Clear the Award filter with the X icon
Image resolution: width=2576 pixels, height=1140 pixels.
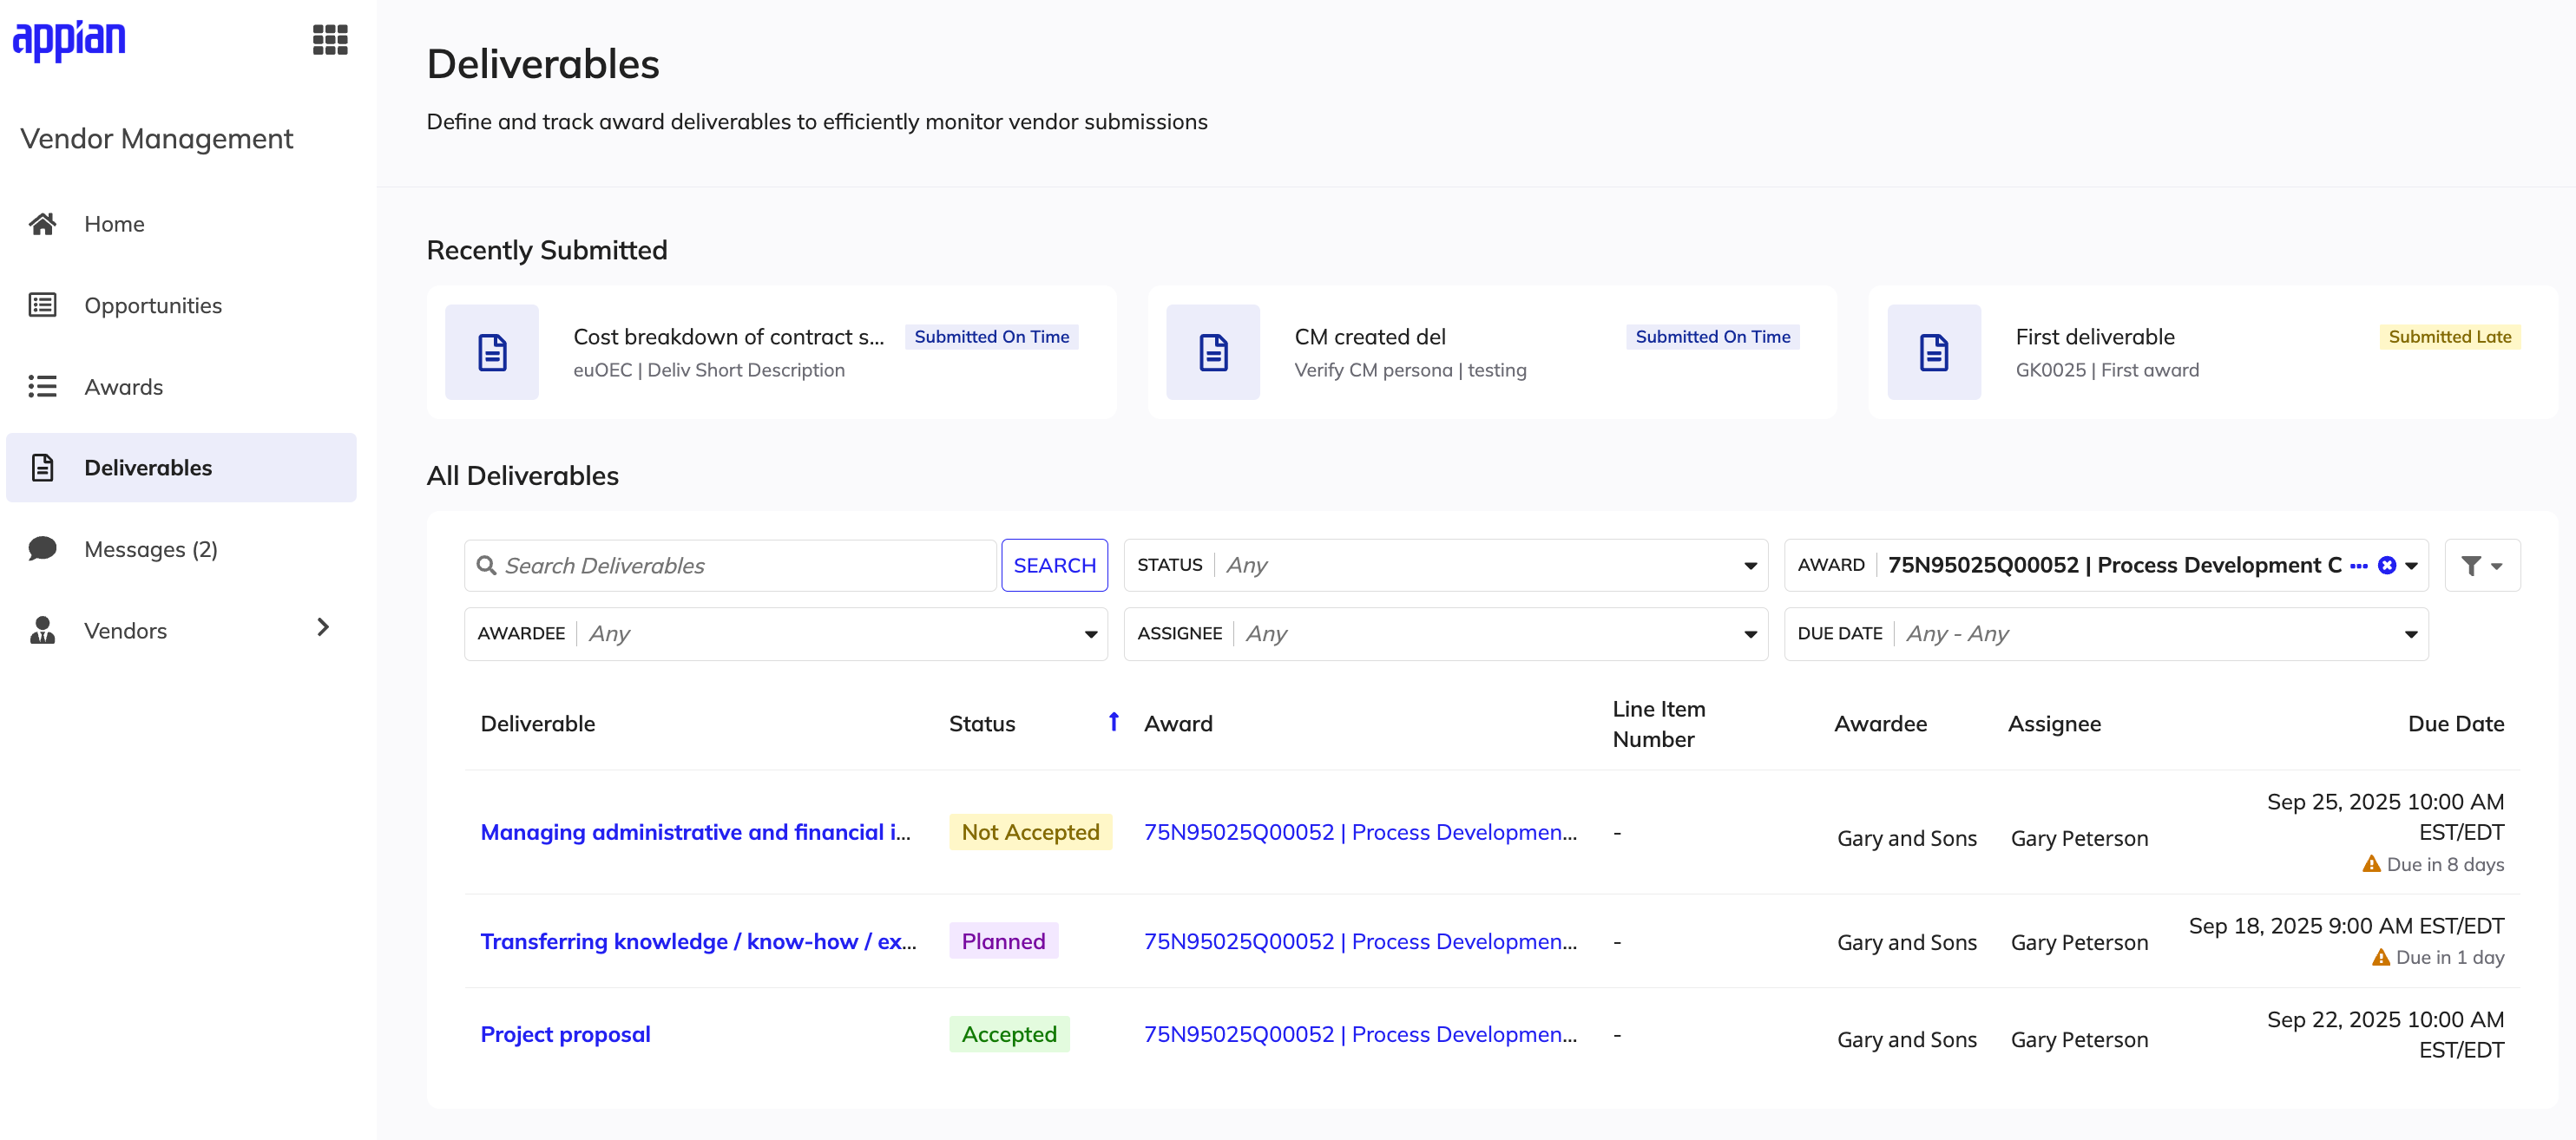[x=2387, y=565]
